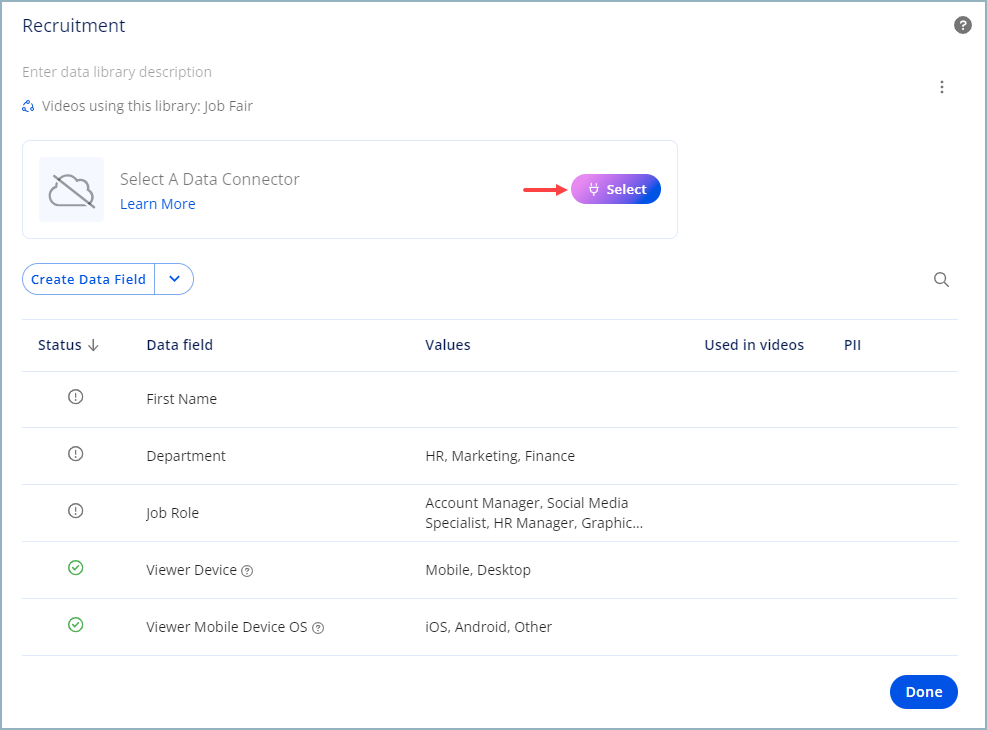Open the Job Role data field row
The height and width of the screenshot is (730, 987).
coord(173,513)
